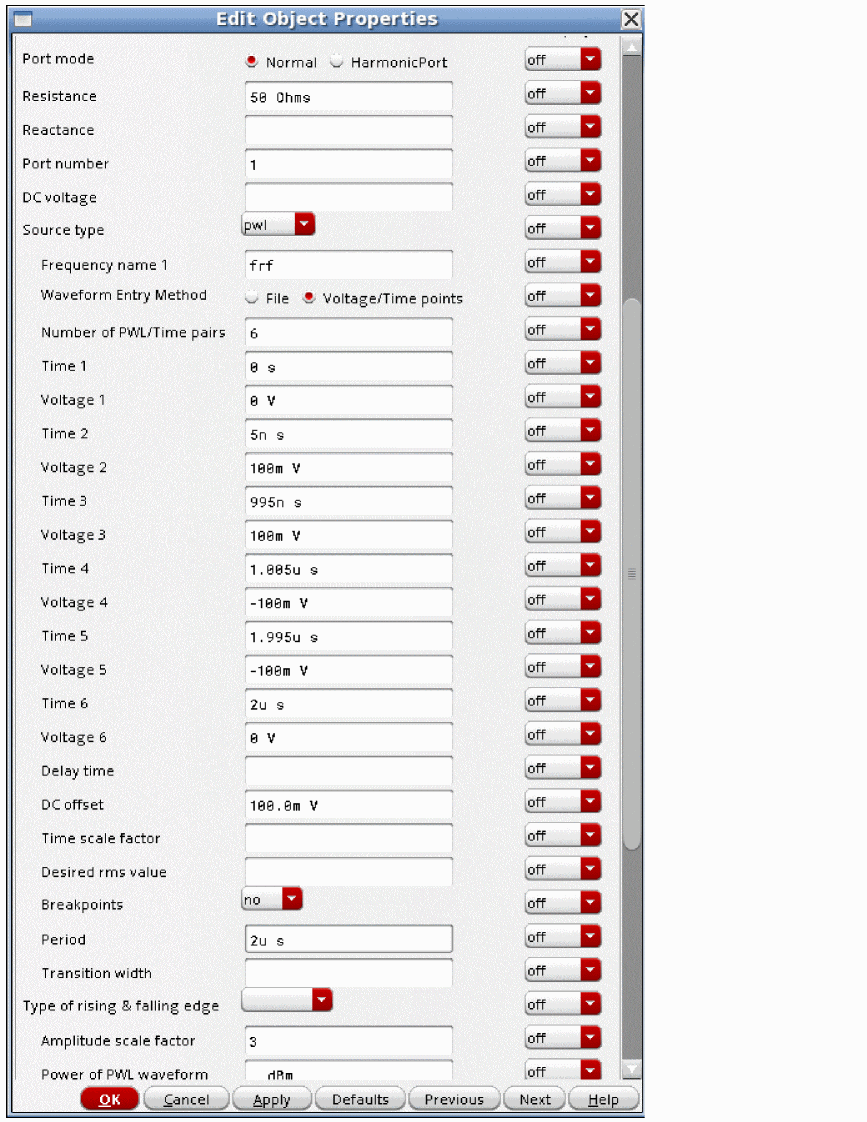Click the empty Transition width field
Screen dimensions: 867x1122
[x=348, y=973]
